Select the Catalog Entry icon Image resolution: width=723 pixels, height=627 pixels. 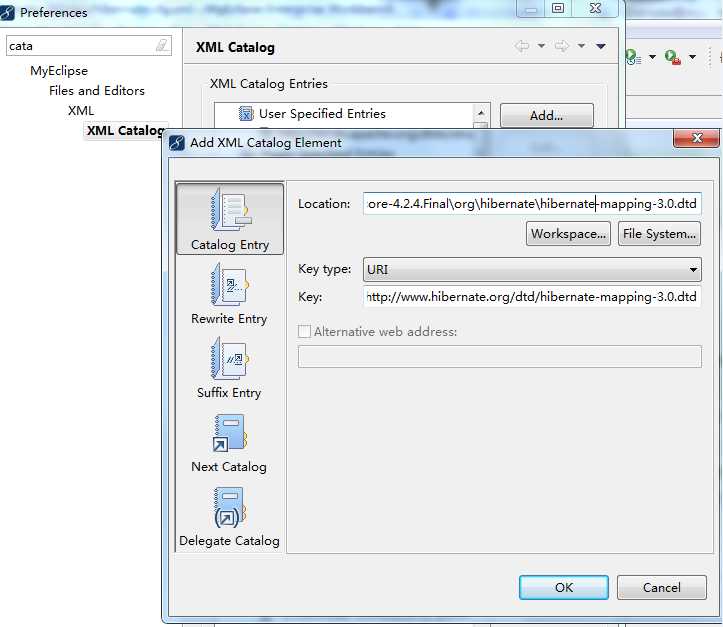point(230,211)
